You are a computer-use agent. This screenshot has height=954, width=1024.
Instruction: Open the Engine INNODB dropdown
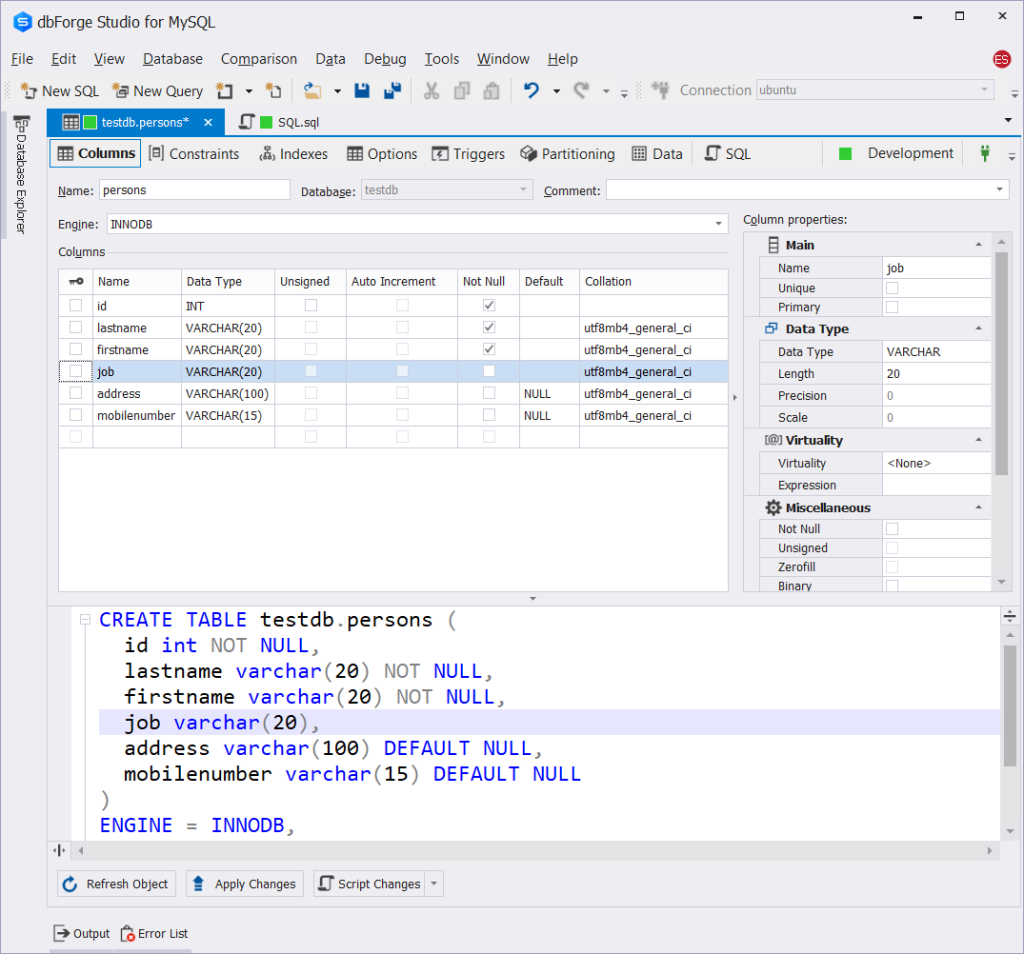pos(718,224)
